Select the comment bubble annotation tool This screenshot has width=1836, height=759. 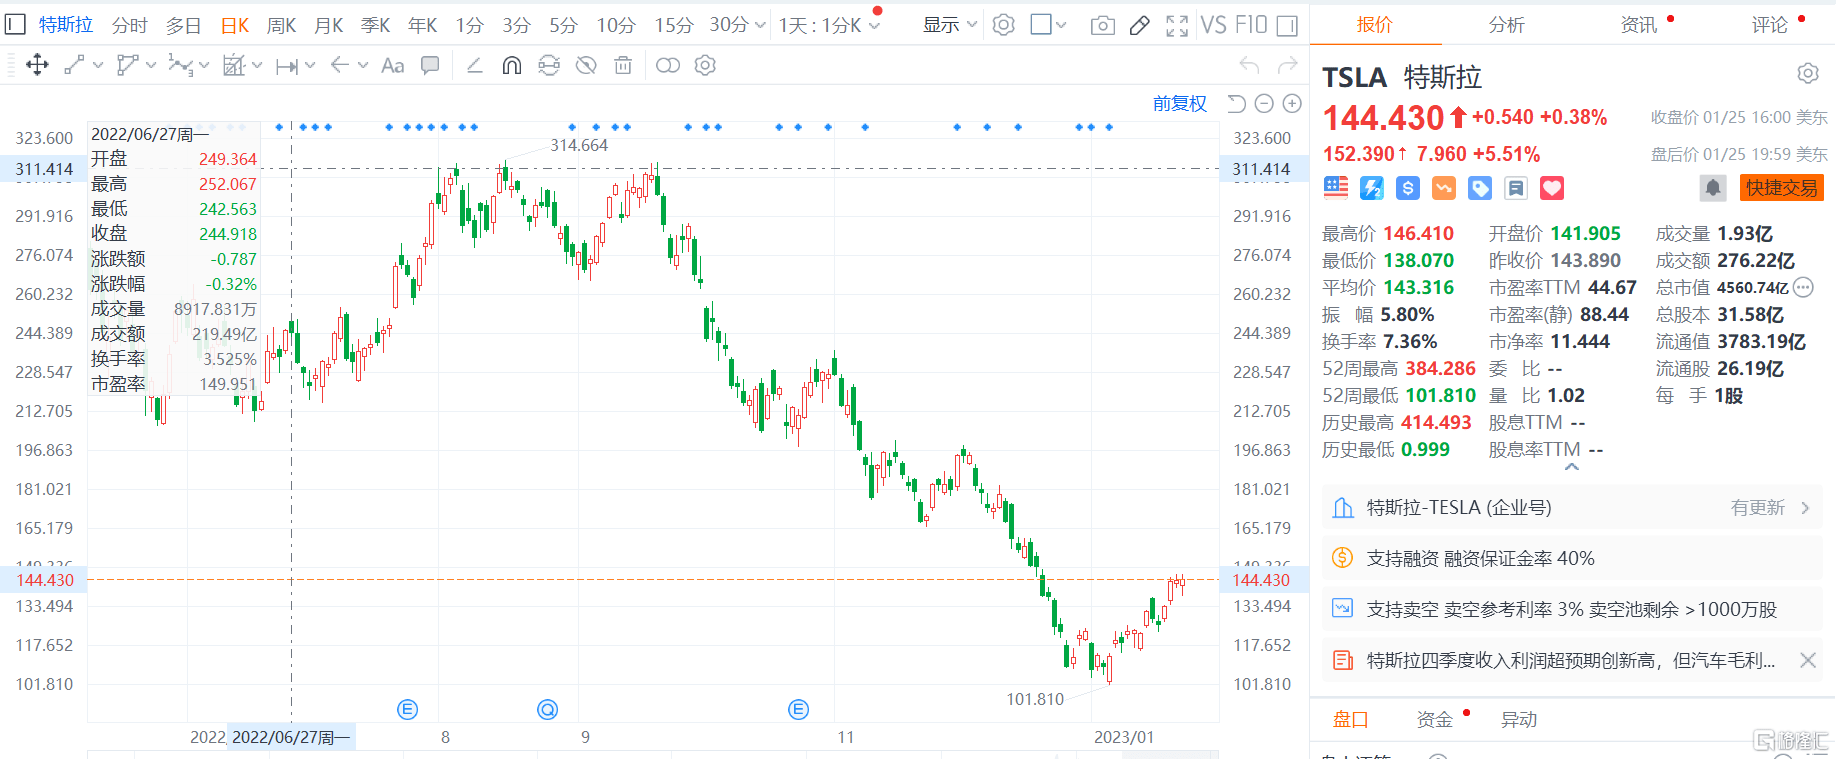click(x=430, y=66)
